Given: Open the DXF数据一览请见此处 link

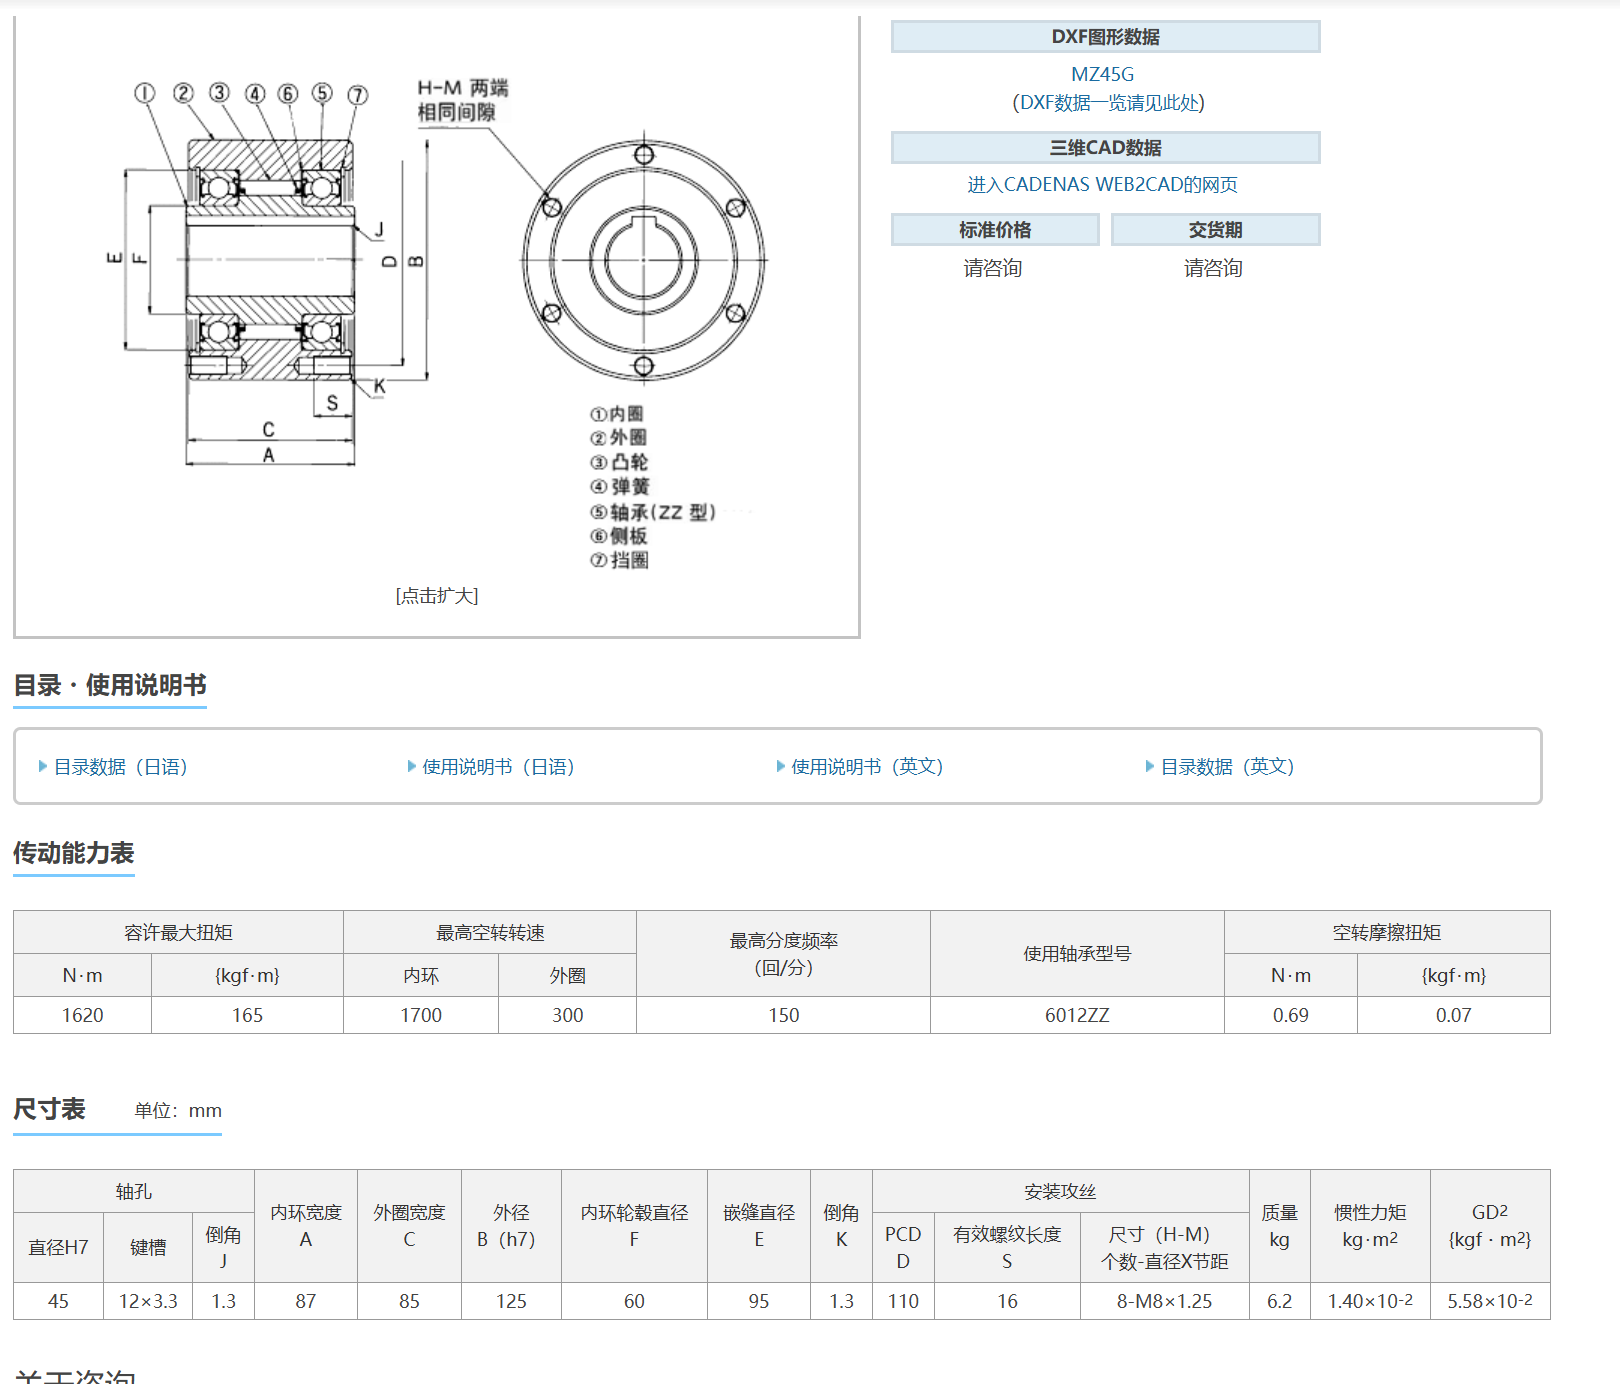Looking at the screenshot, I should pyautogui.click(x=1108, y=103).
